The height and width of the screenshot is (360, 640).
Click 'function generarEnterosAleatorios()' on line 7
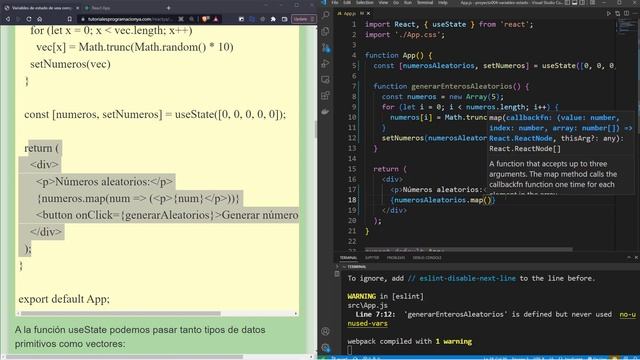click(447, 87)
